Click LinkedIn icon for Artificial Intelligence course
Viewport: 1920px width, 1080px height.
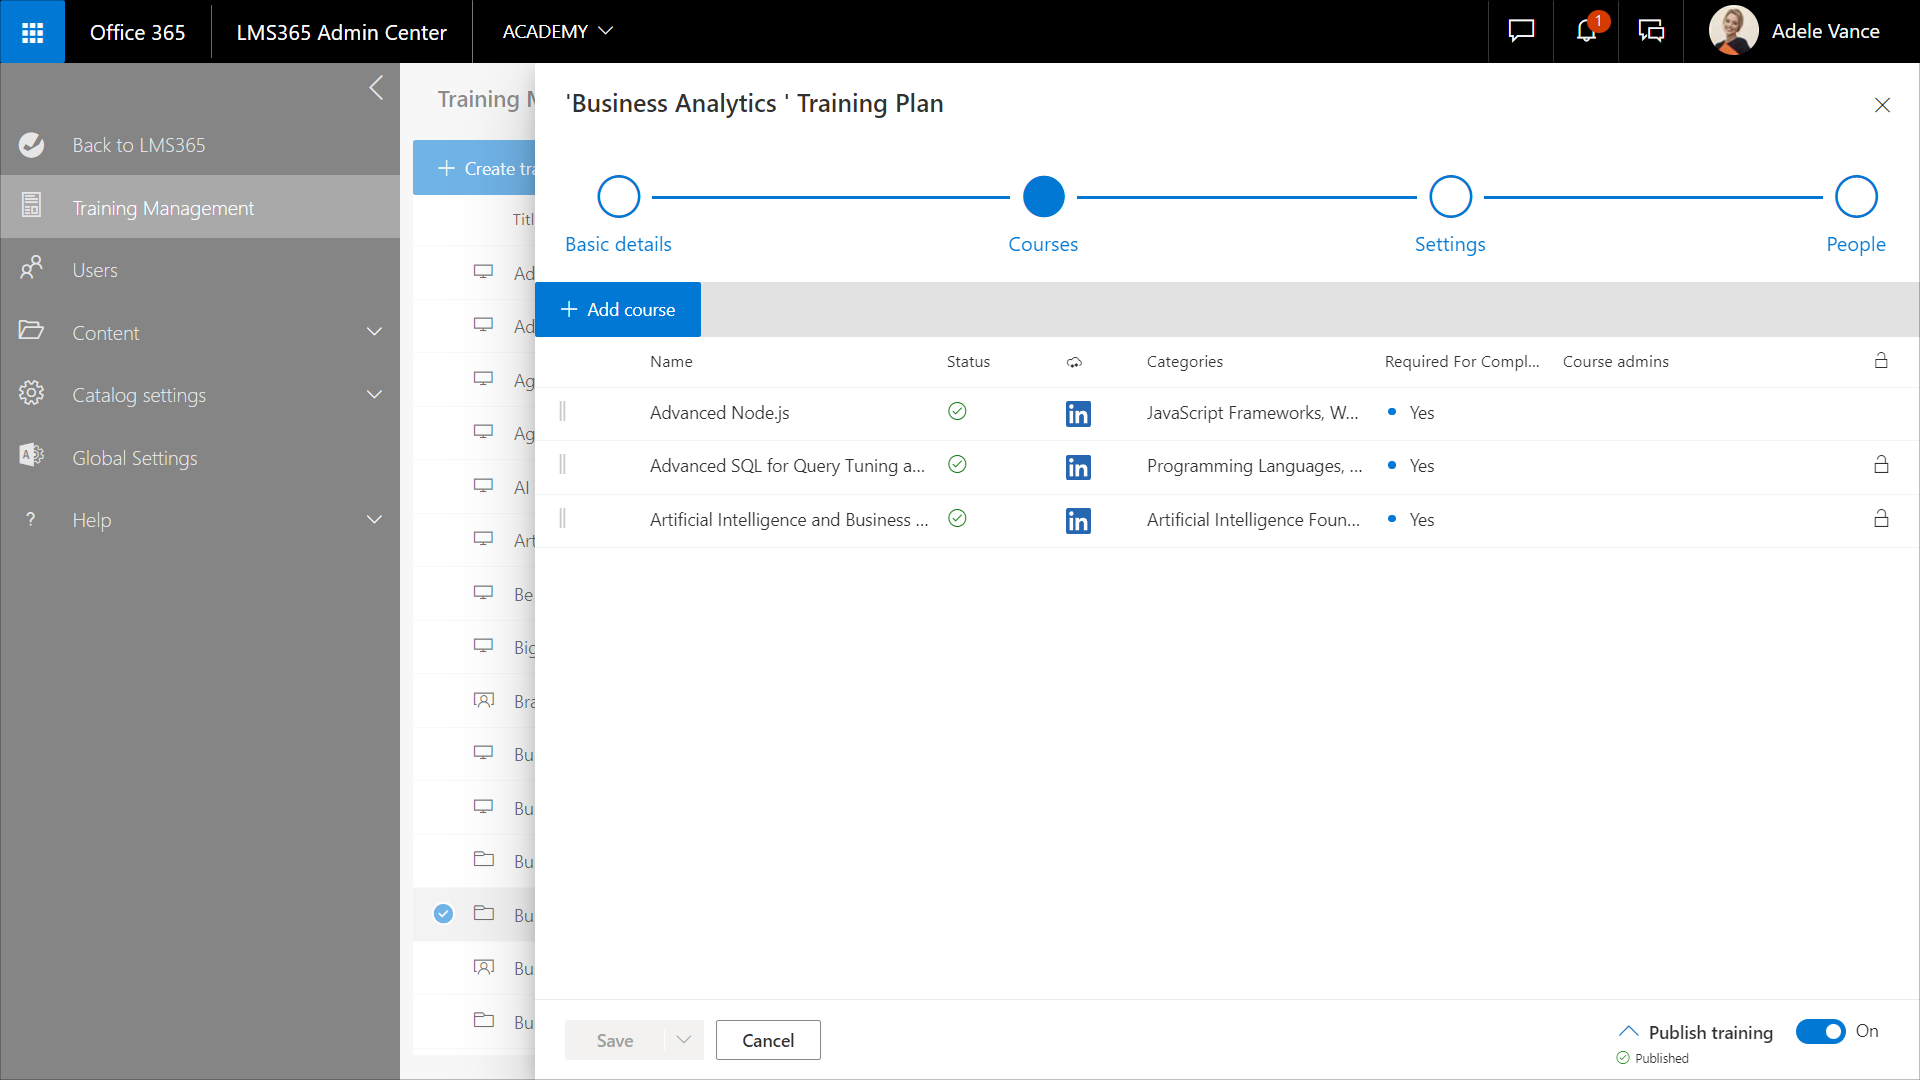(x=1078, y=521)
